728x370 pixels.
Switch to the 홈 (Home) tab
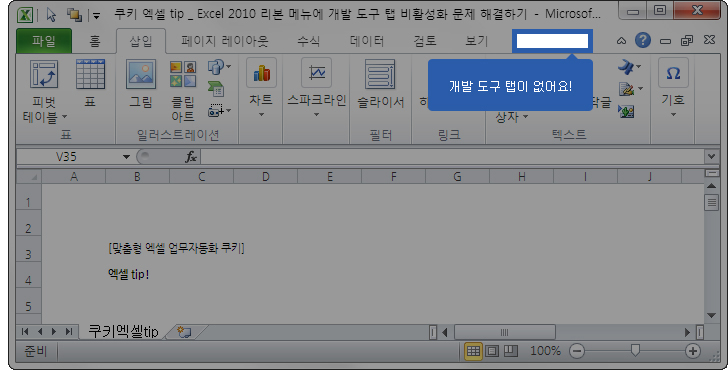click(x=95, y=41)
